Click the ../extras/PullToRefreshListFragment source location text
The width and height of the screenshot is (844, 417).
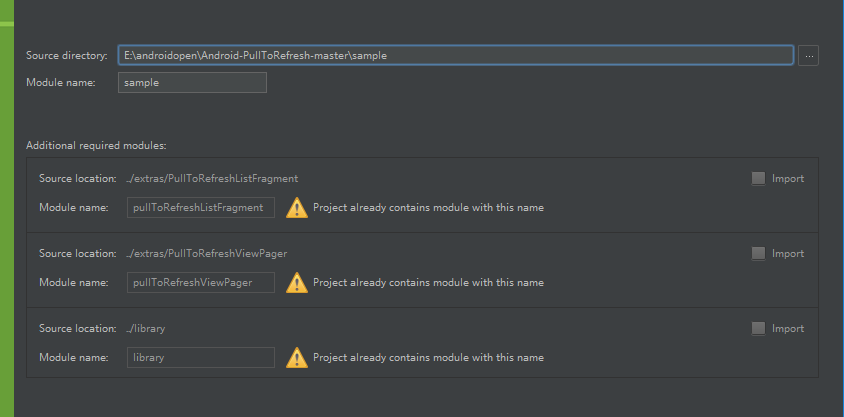pyautogui.click(x=212, y=178)
